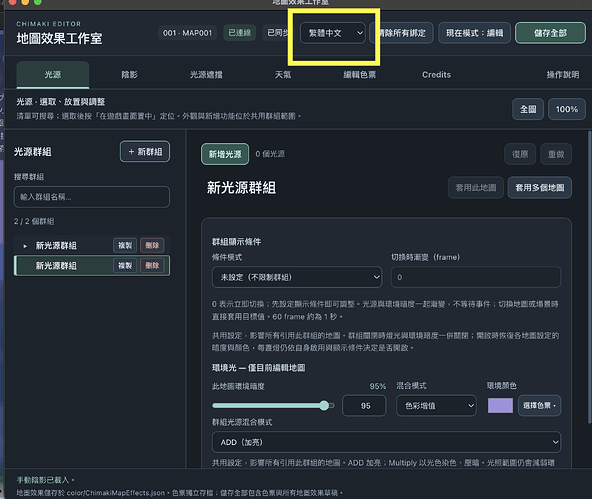Viewport: 592px width, 499px height.
Task: Expand the first 新光源群組 tree arrow
Action: point(25,246)
